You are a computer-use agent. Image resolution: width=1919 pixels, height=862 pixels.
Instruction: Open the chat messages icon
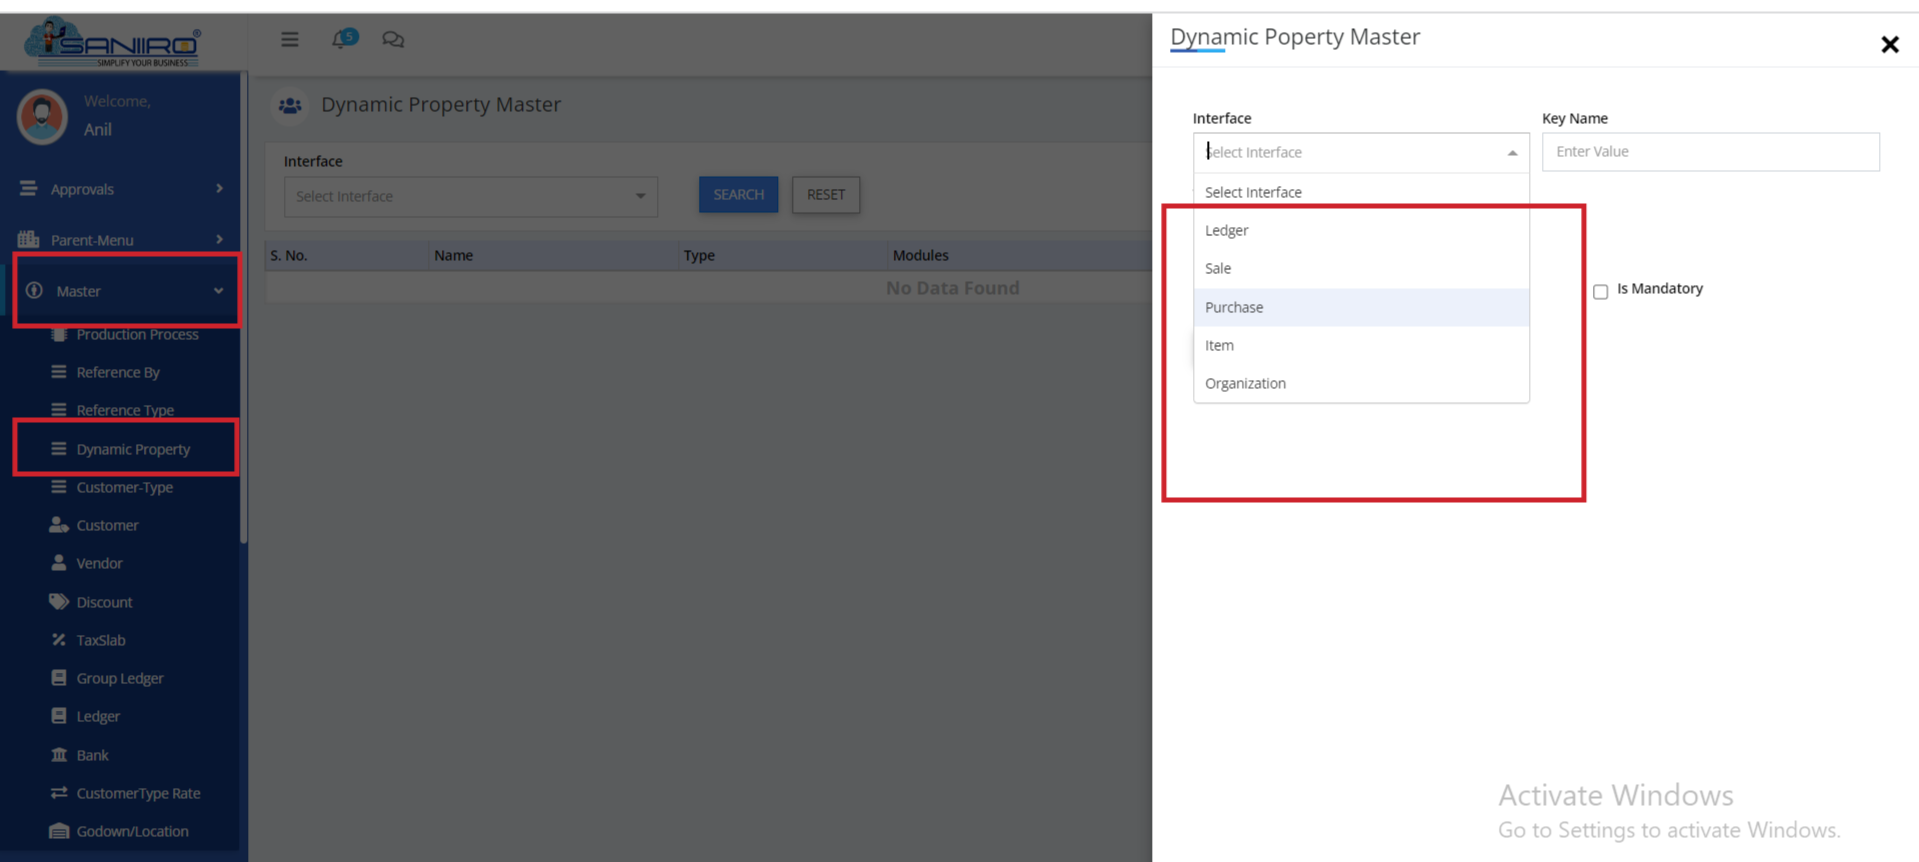(393, 39)
